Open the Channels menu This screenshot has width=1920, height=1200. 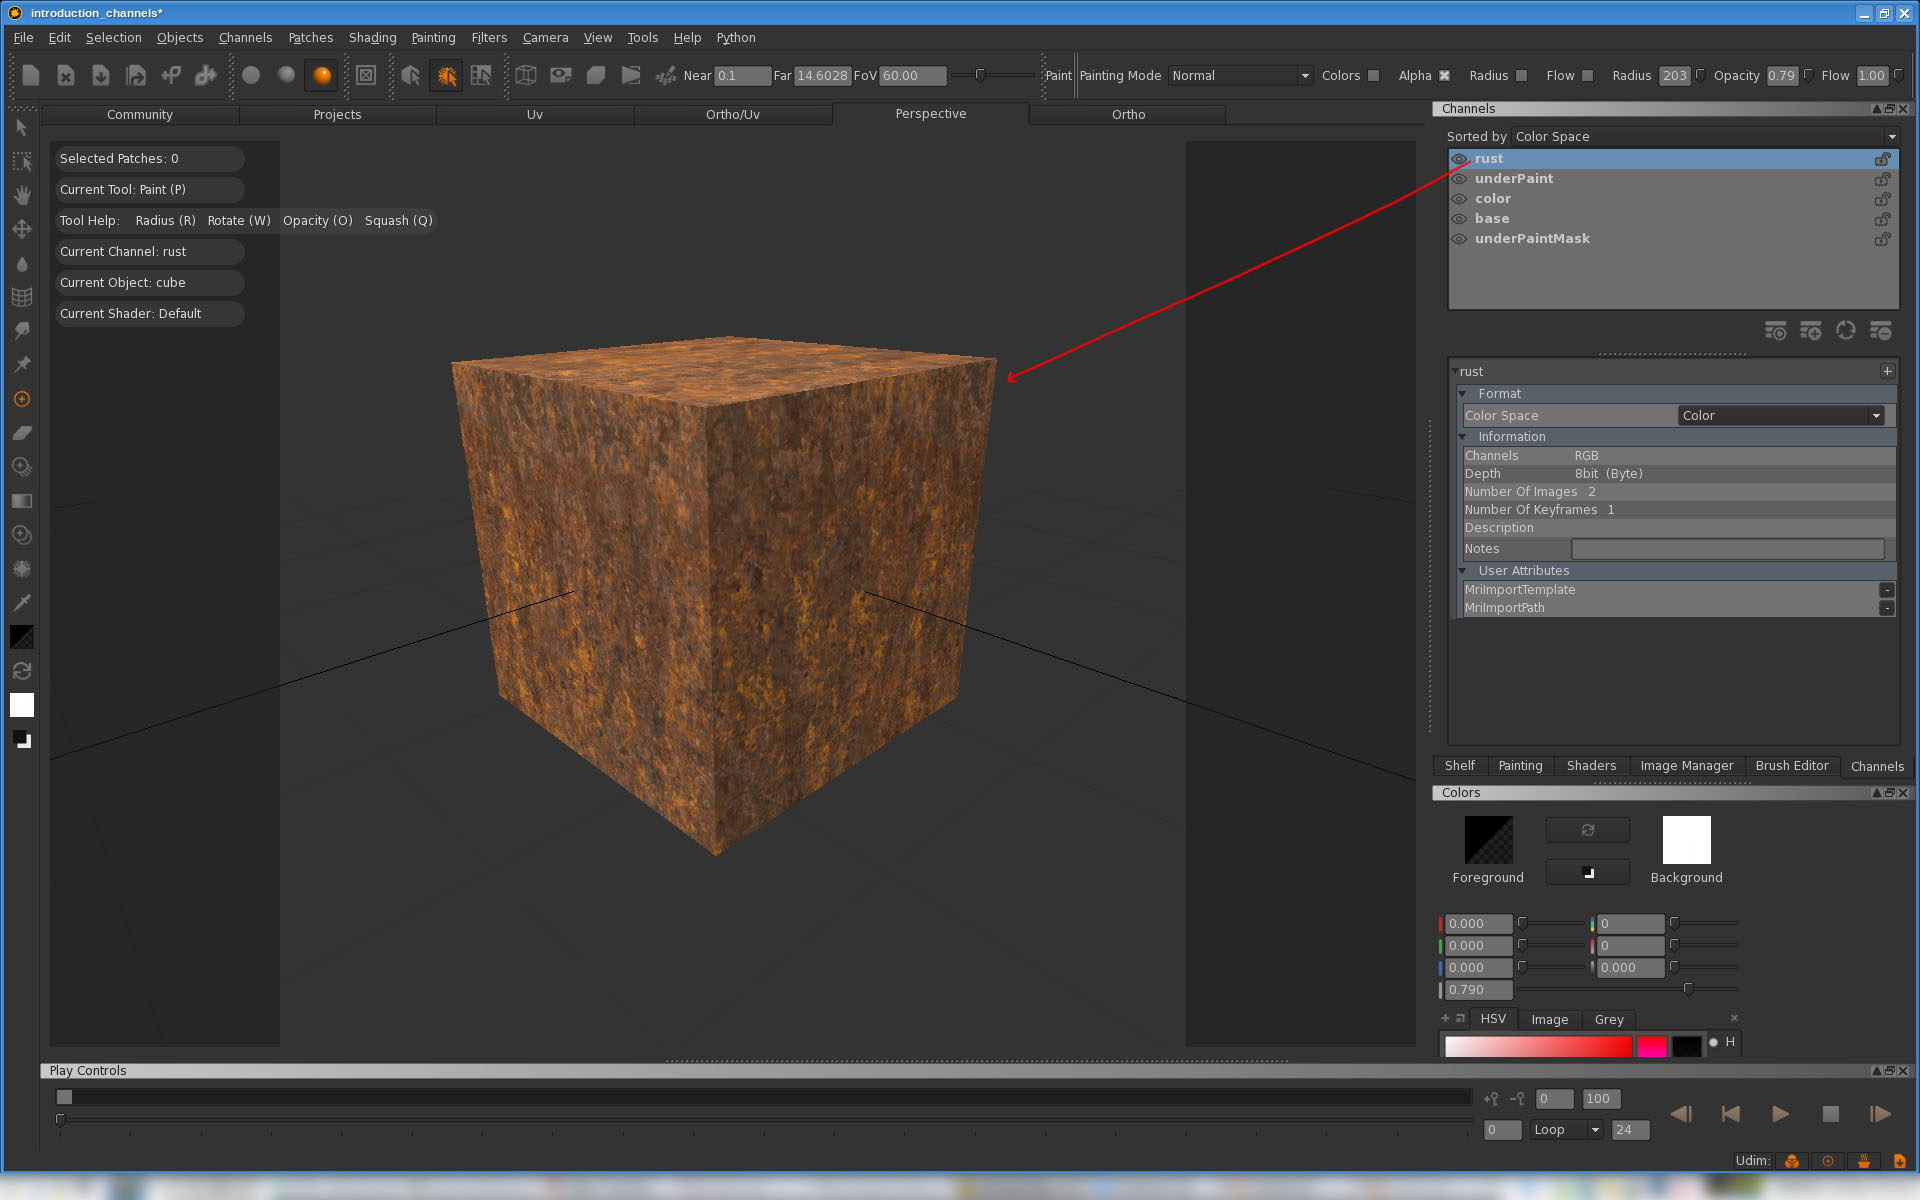[245, 38]
